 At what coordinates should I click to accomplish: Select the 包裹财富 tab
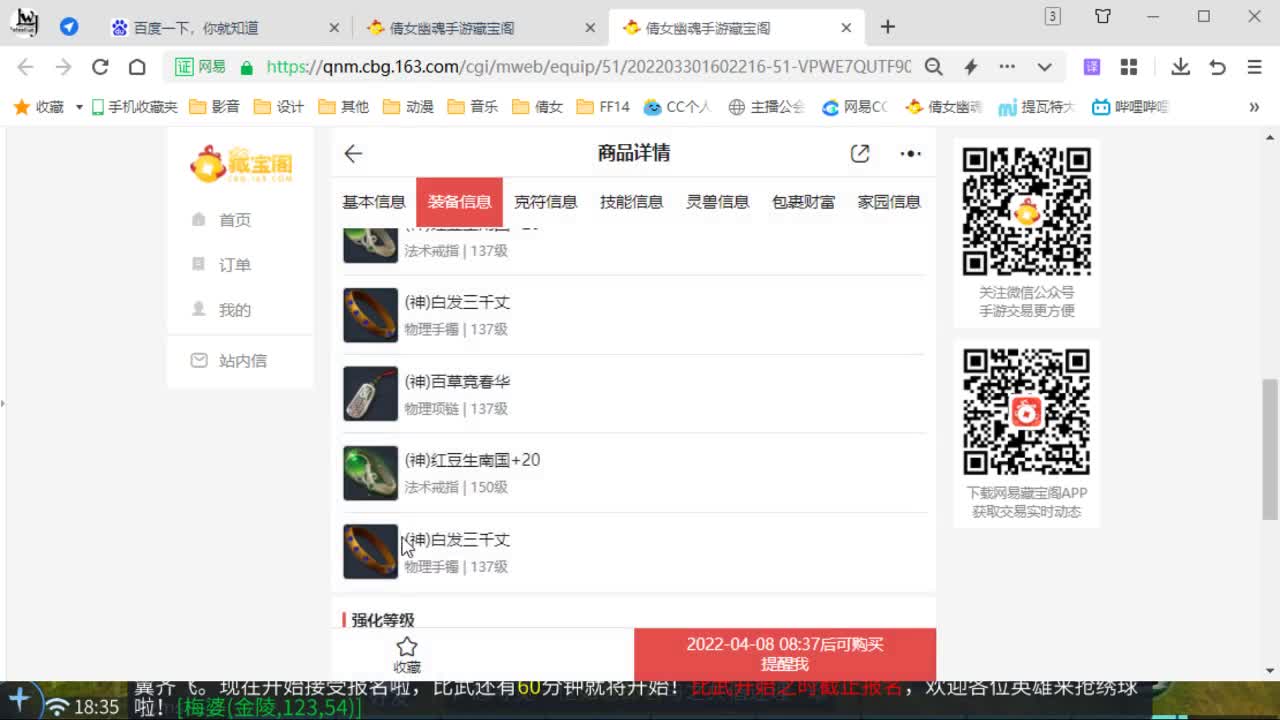[804, 202]
